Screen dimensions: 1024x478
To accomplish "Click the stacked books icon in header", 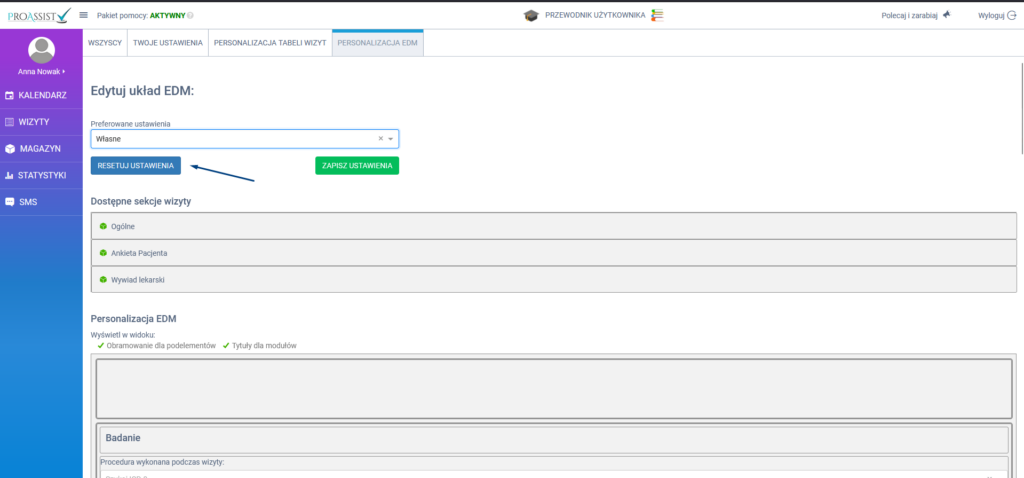I will pos(657,15).
